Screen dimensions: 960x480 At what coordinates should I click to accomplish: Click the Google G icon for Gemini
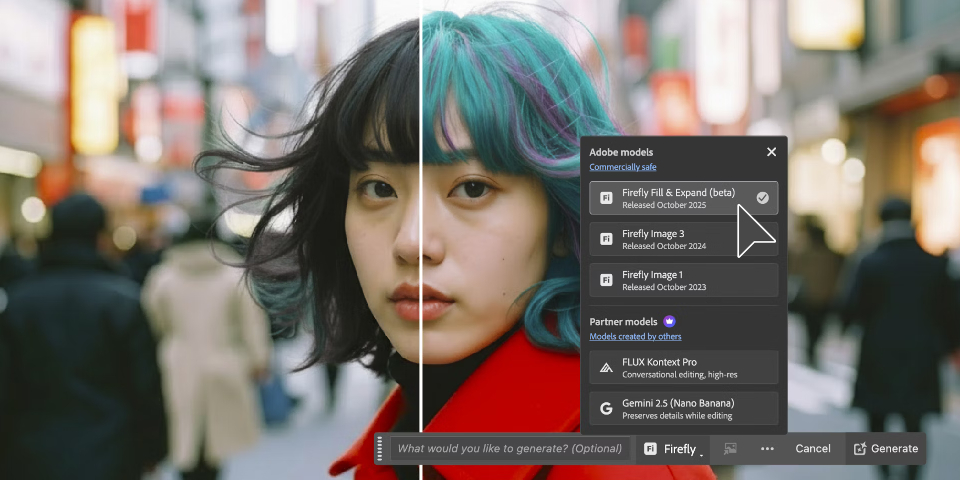coord(606,409)
